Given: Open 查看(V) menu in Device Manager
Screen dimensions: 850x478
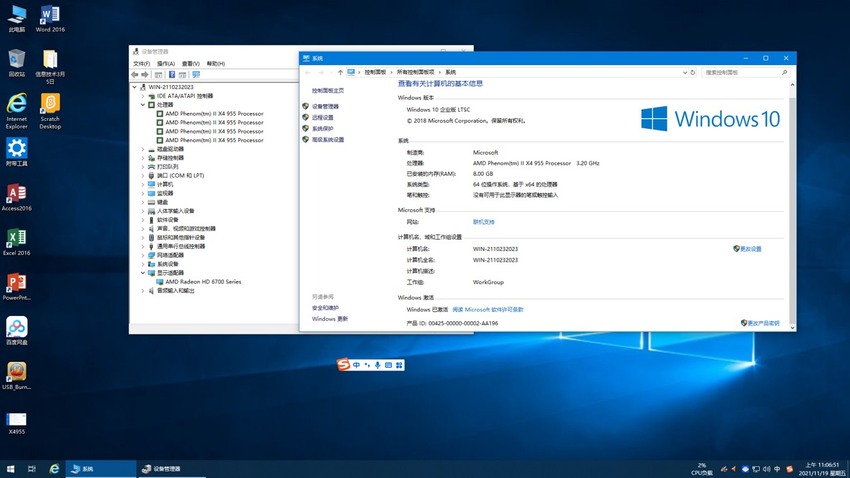Looking at the screenshot, I should point(191,63).
